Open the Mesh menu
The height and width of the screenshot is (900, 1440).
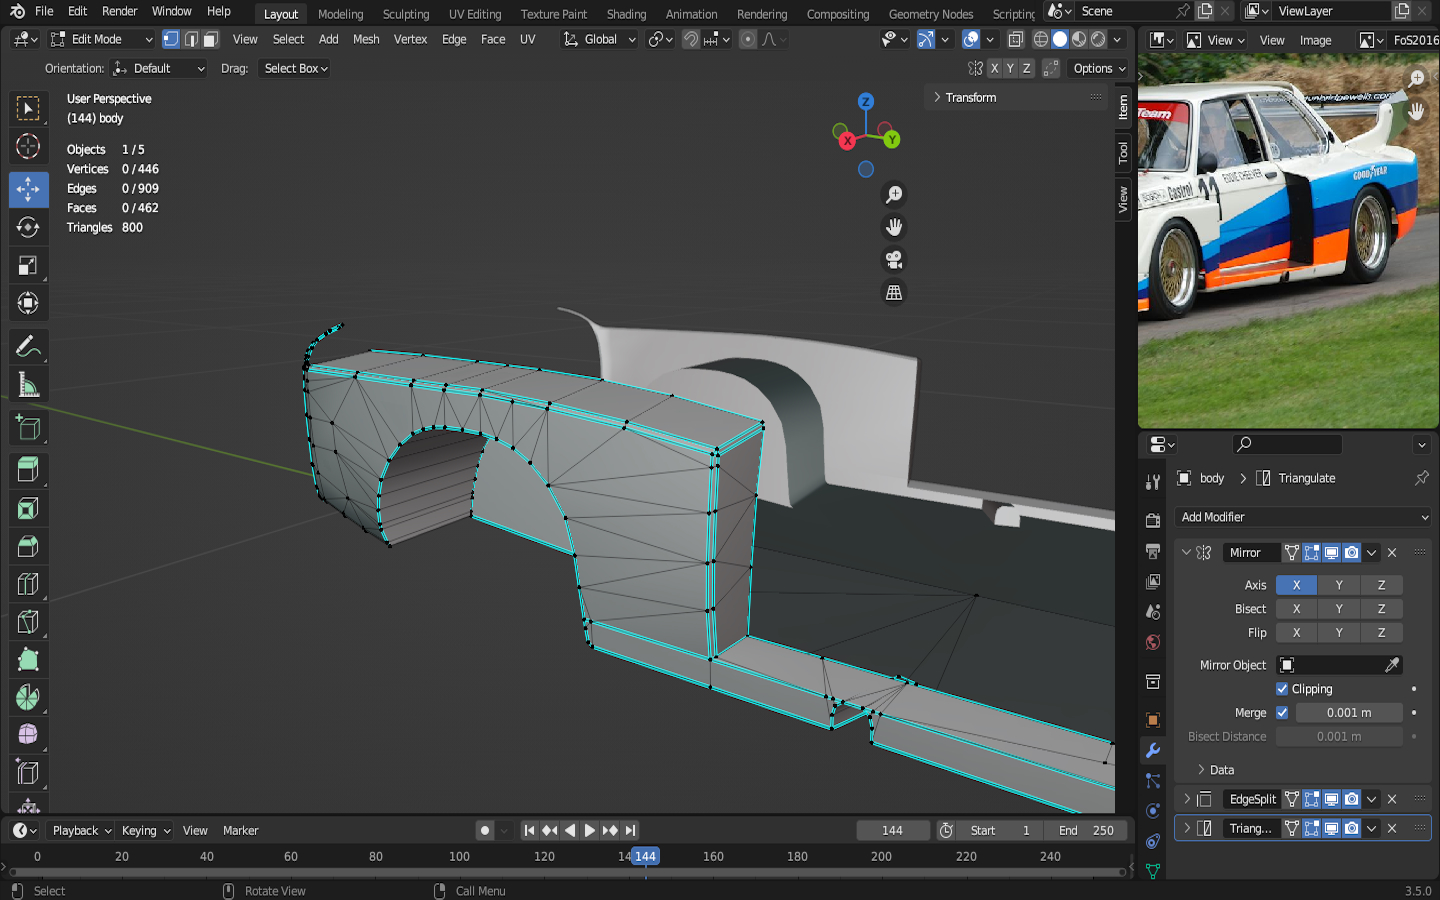coord(366,39)
